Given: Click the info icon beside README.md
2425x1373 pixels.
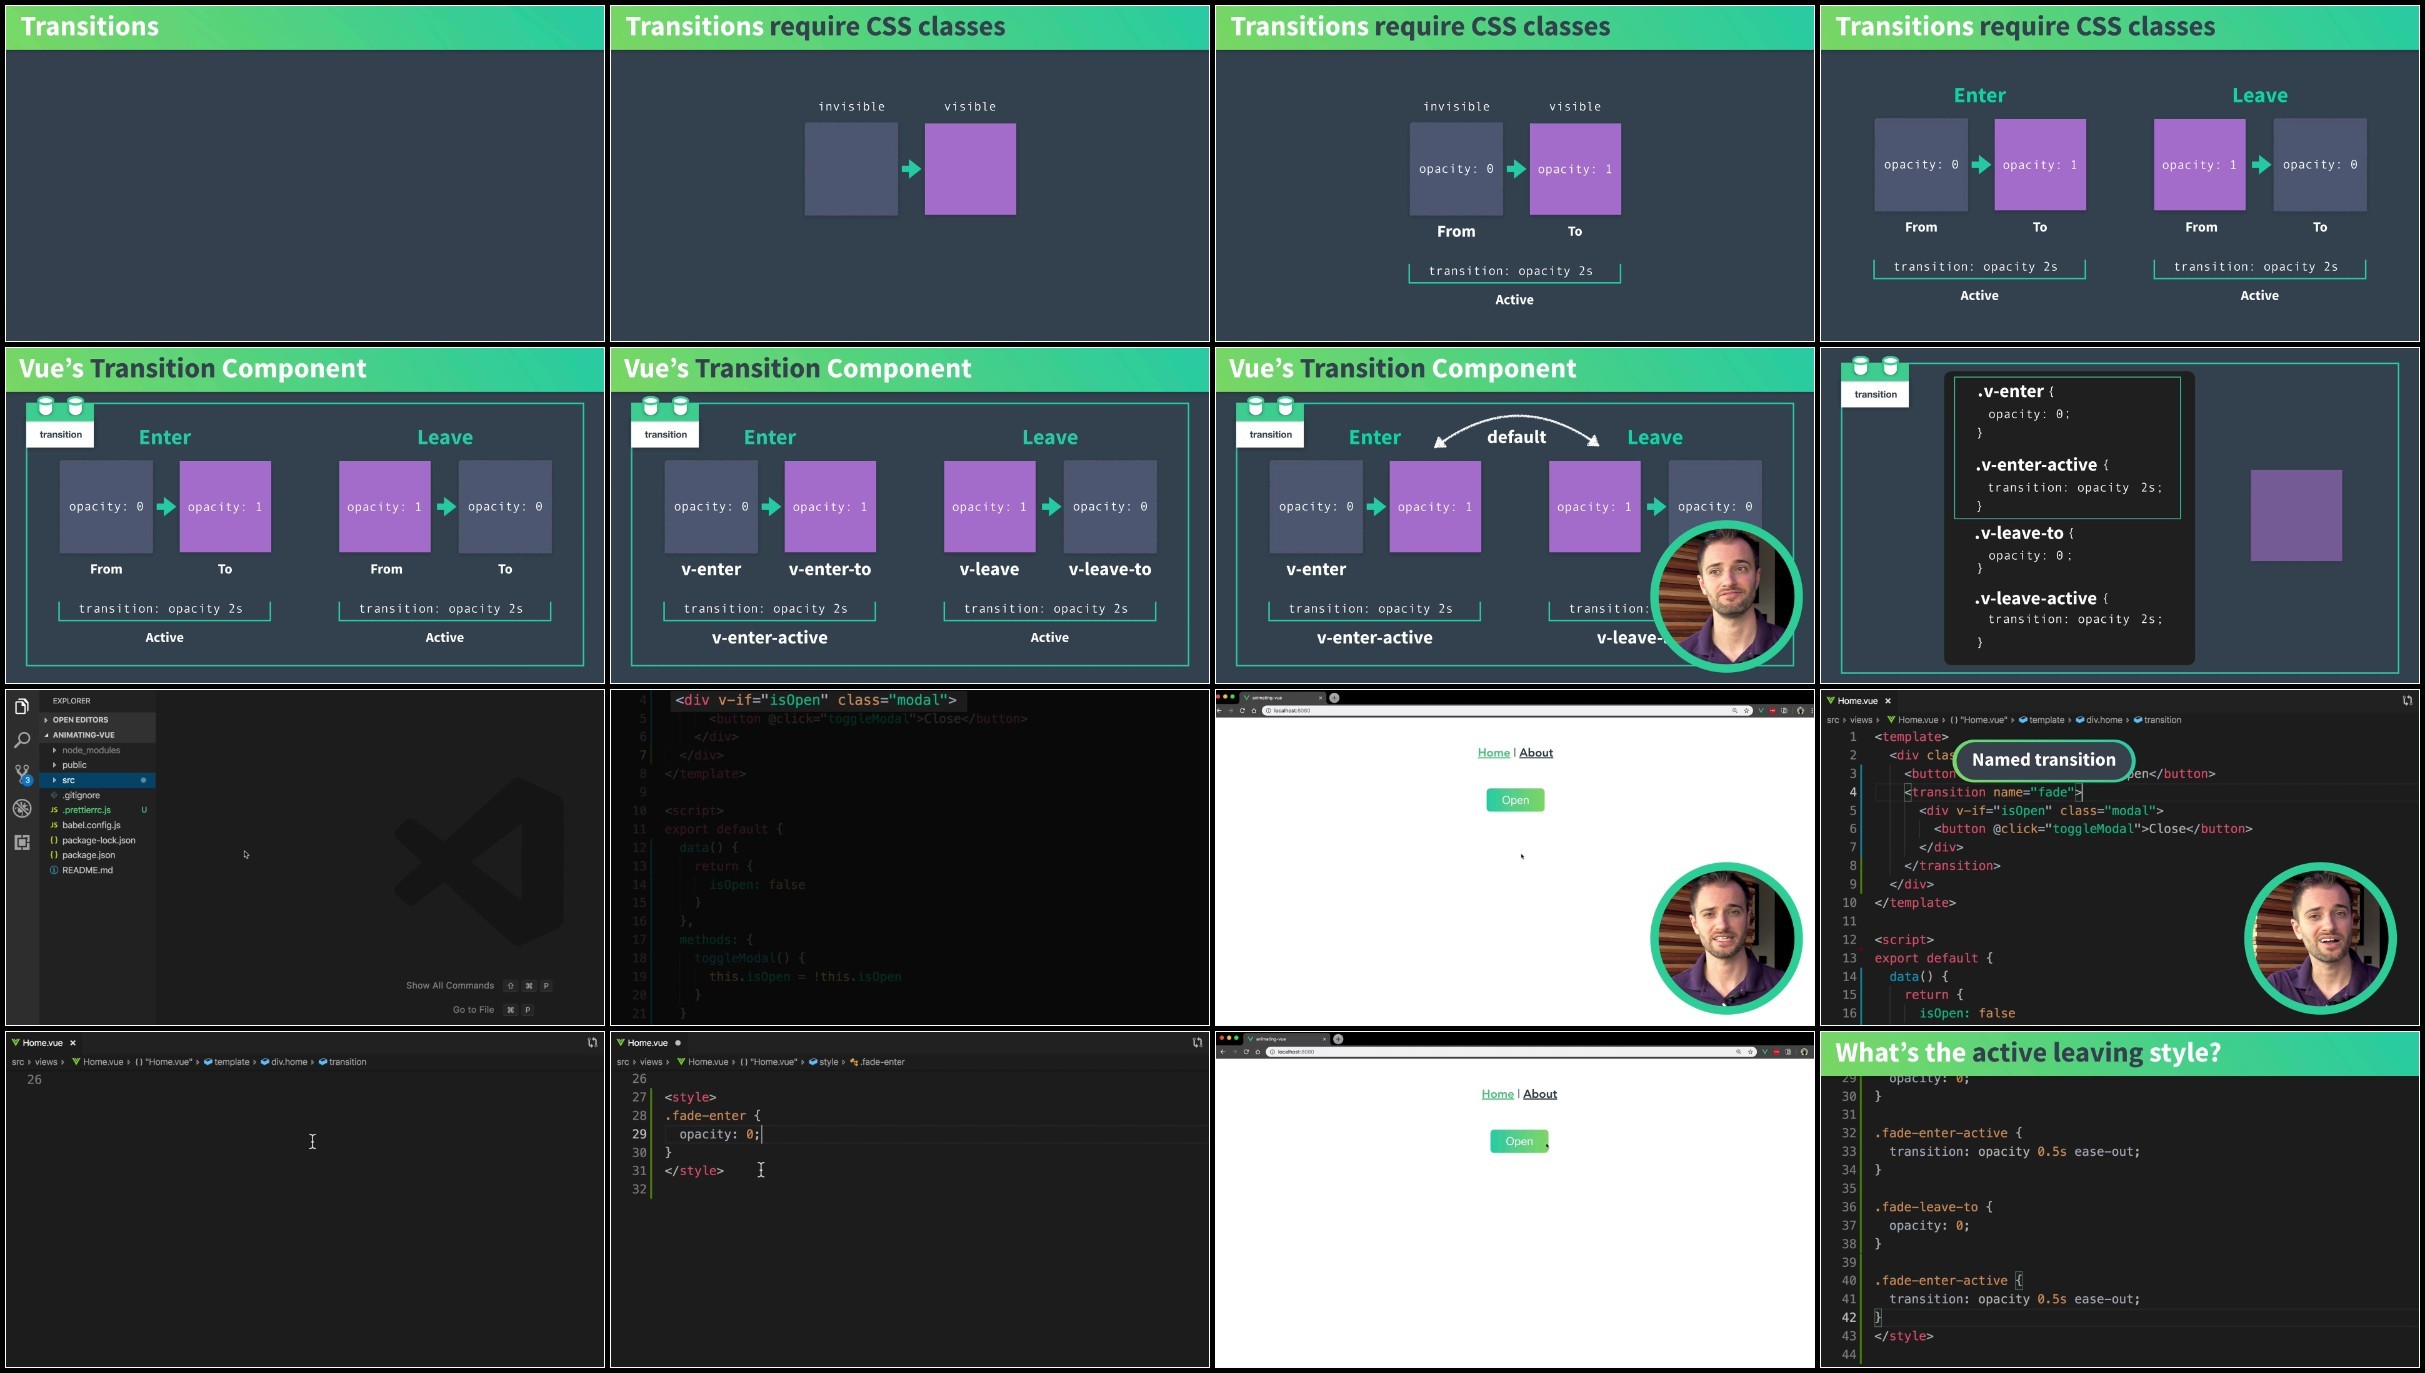Looking at the screenshot, I should click(x=54, y=870).
